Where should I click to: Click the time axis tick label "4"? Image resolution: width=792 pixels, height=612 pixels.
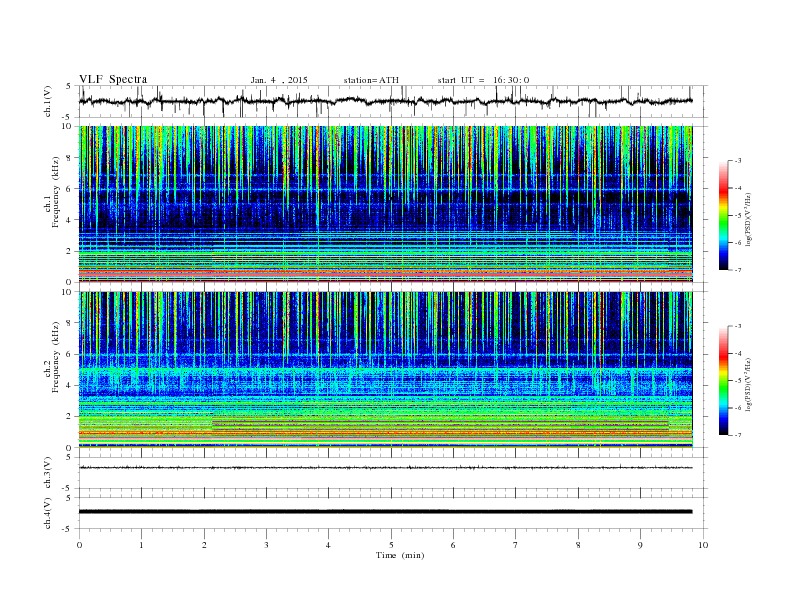pyautogui.click(x=328, y=545)
